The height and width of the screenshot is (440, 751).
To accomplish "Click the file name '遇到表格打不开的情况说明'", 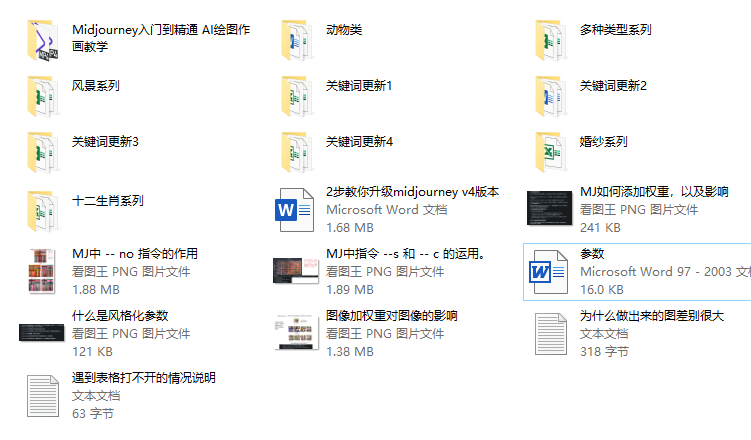I will click(x=144, y=378).
